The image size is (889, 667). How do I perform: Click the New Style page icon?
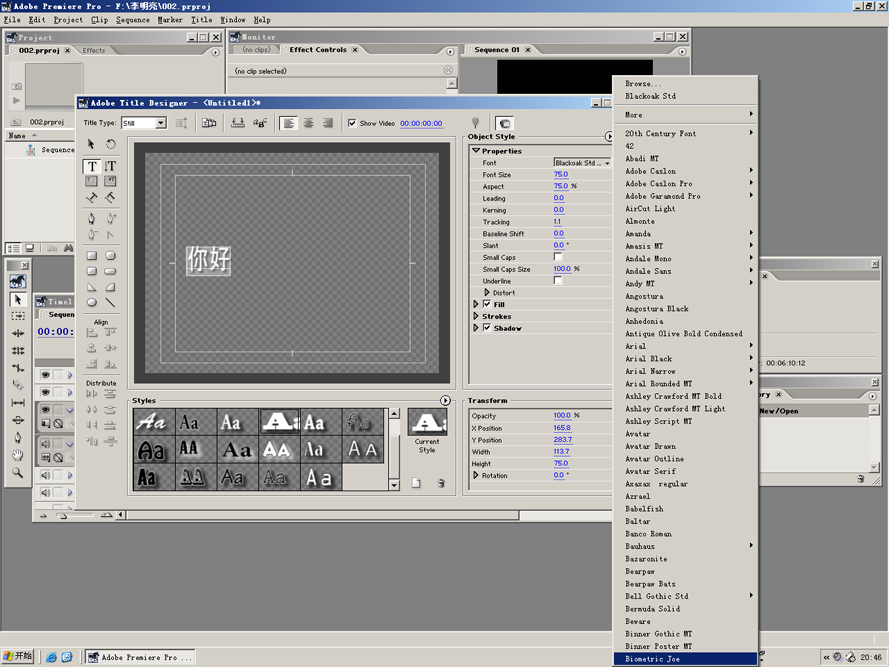point(416,483)
